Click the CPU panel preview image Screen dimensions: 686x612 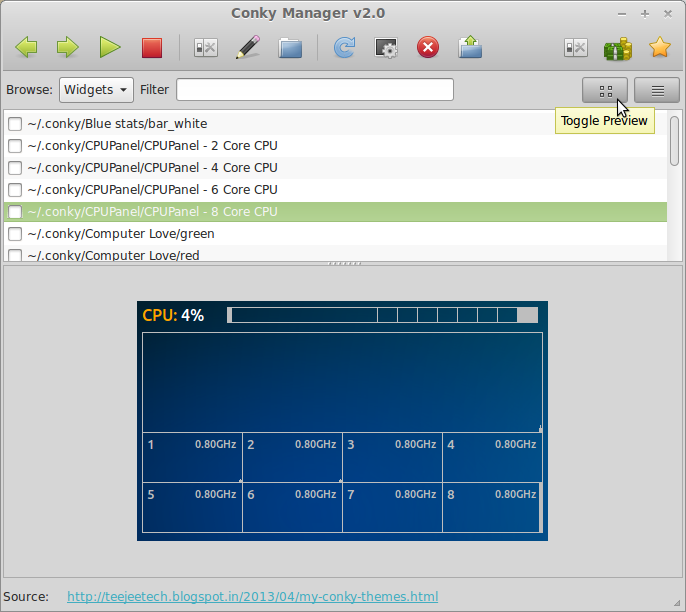[342, 421]
